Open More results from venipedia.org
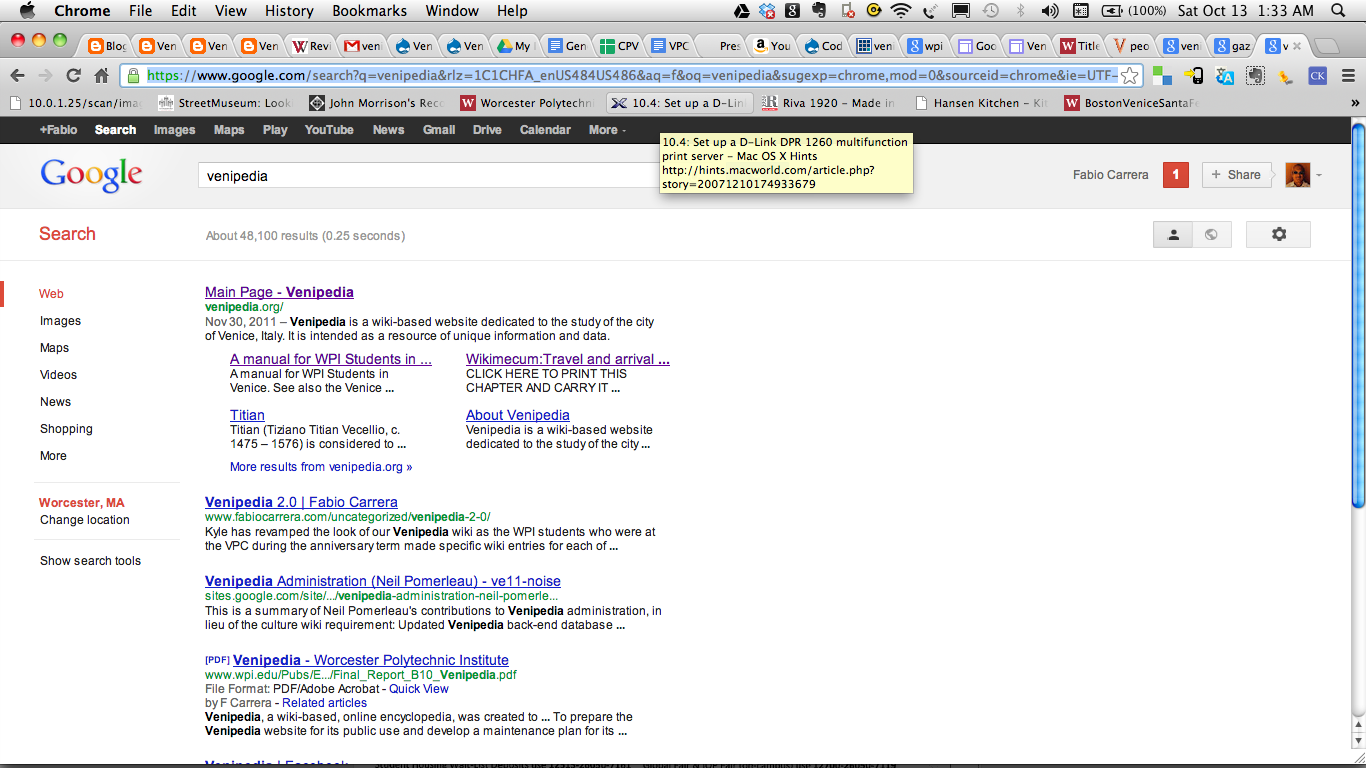Image resolution: width=1366 pixels, height=768 pixels. point(321,467)
